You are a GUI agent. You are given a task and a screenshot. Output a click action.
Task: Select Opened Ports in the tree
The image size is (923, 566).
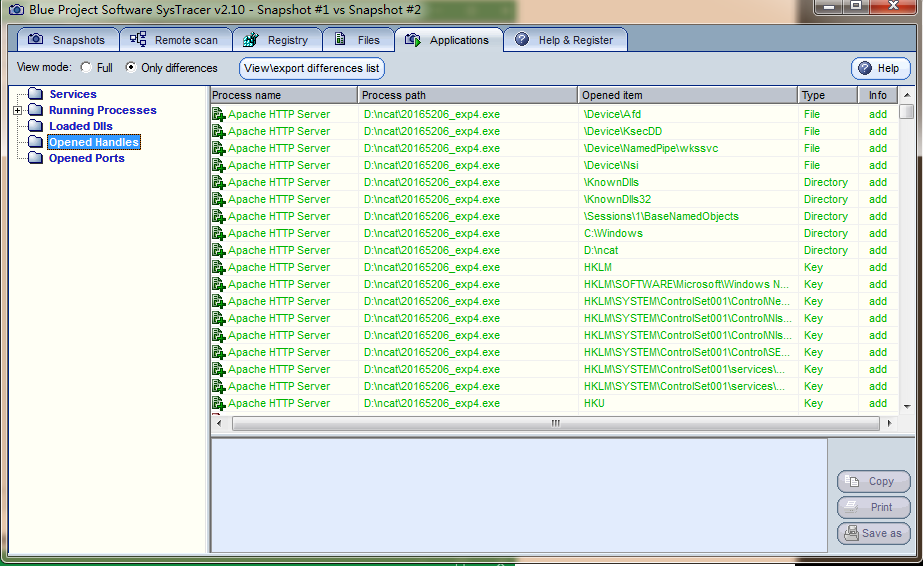[x=87, y=158]
